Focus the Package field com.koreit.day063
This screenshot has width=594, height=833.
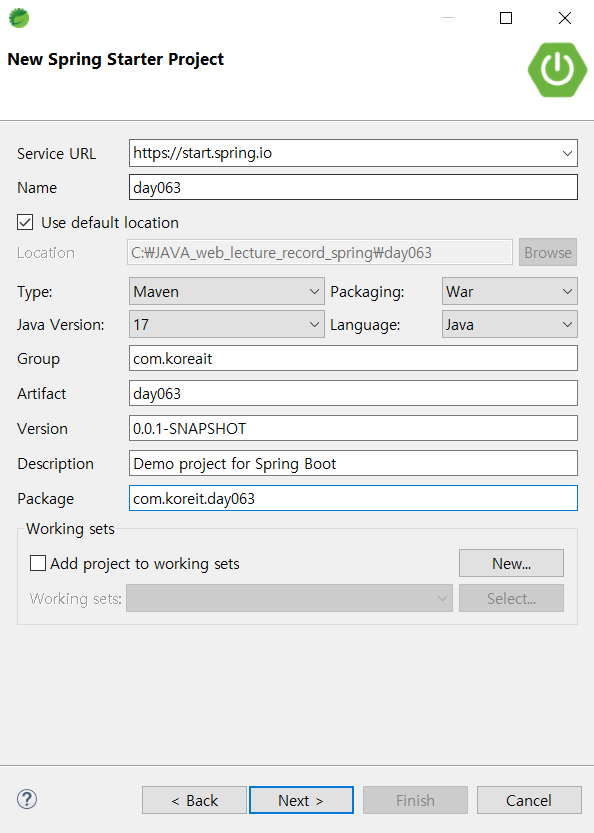coord(353,498)
